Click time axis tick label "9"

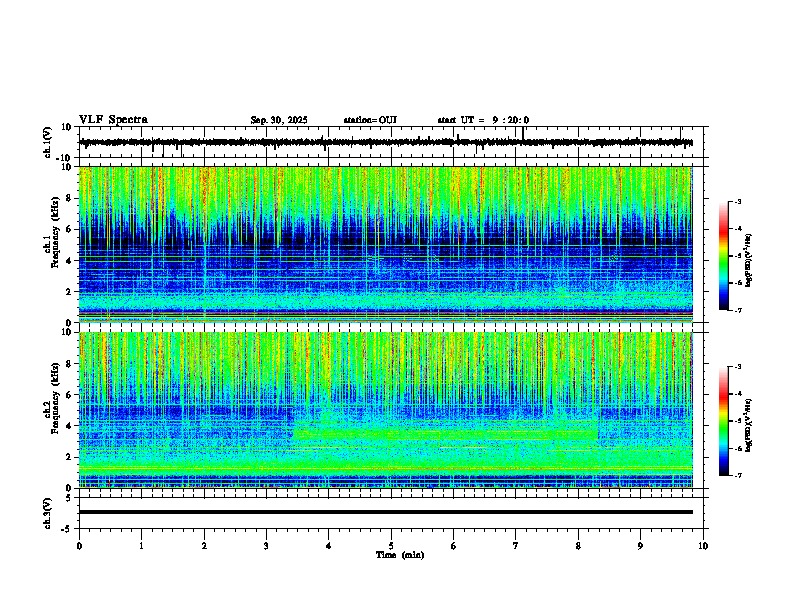pyautogui.click(x=640, y=546)
